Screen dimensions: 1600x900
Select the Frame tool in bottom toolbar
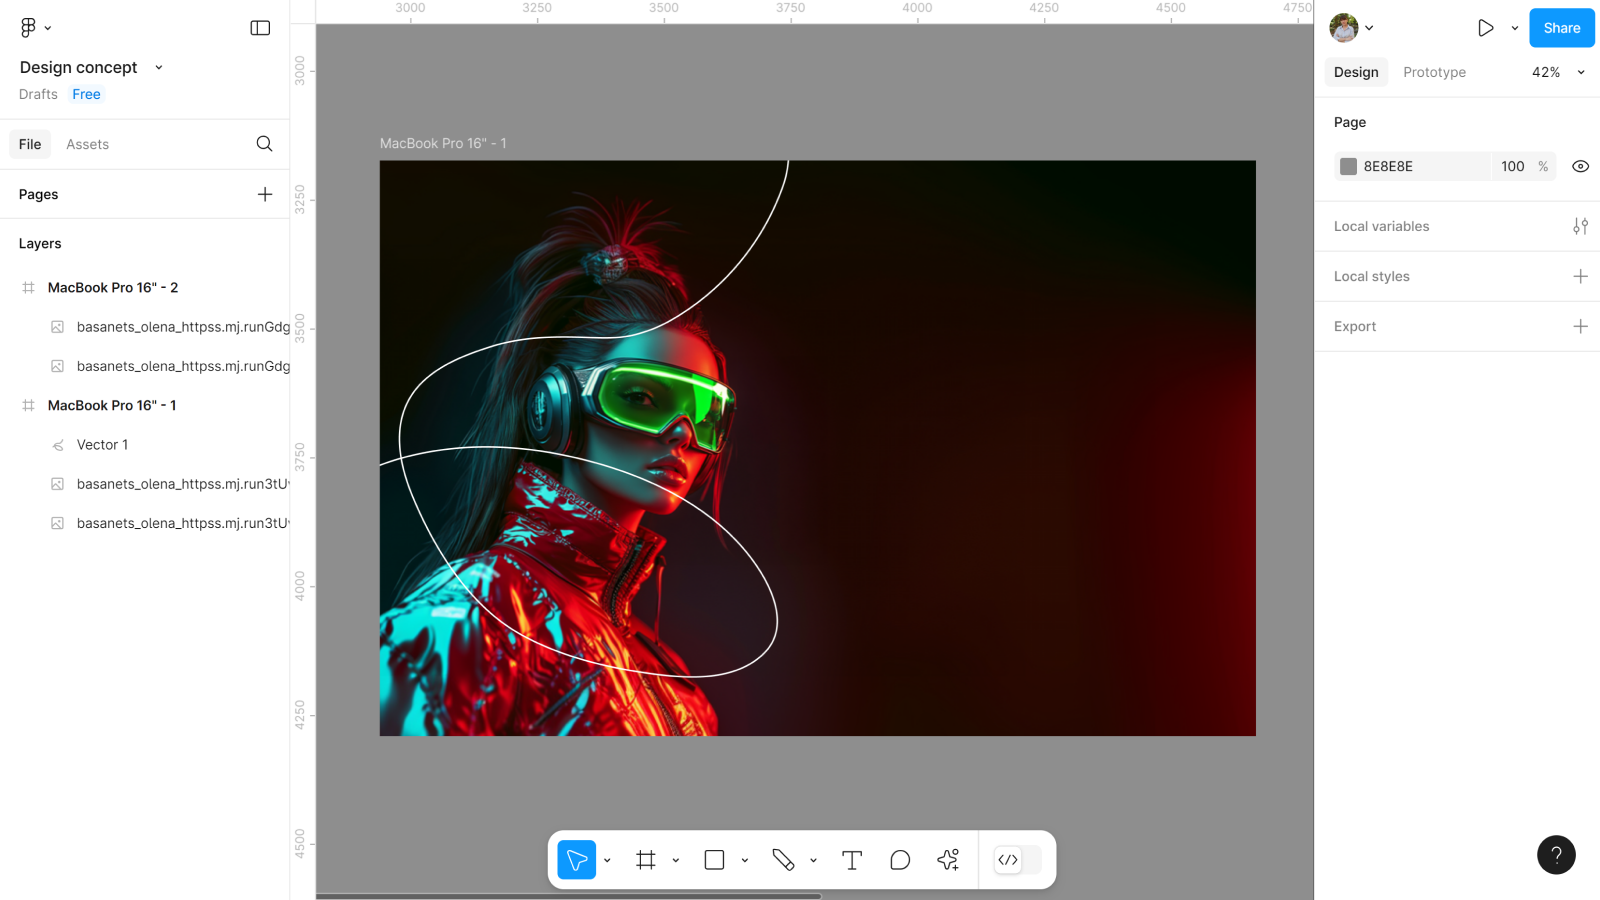pyautogui.click(x=646, y=860)
